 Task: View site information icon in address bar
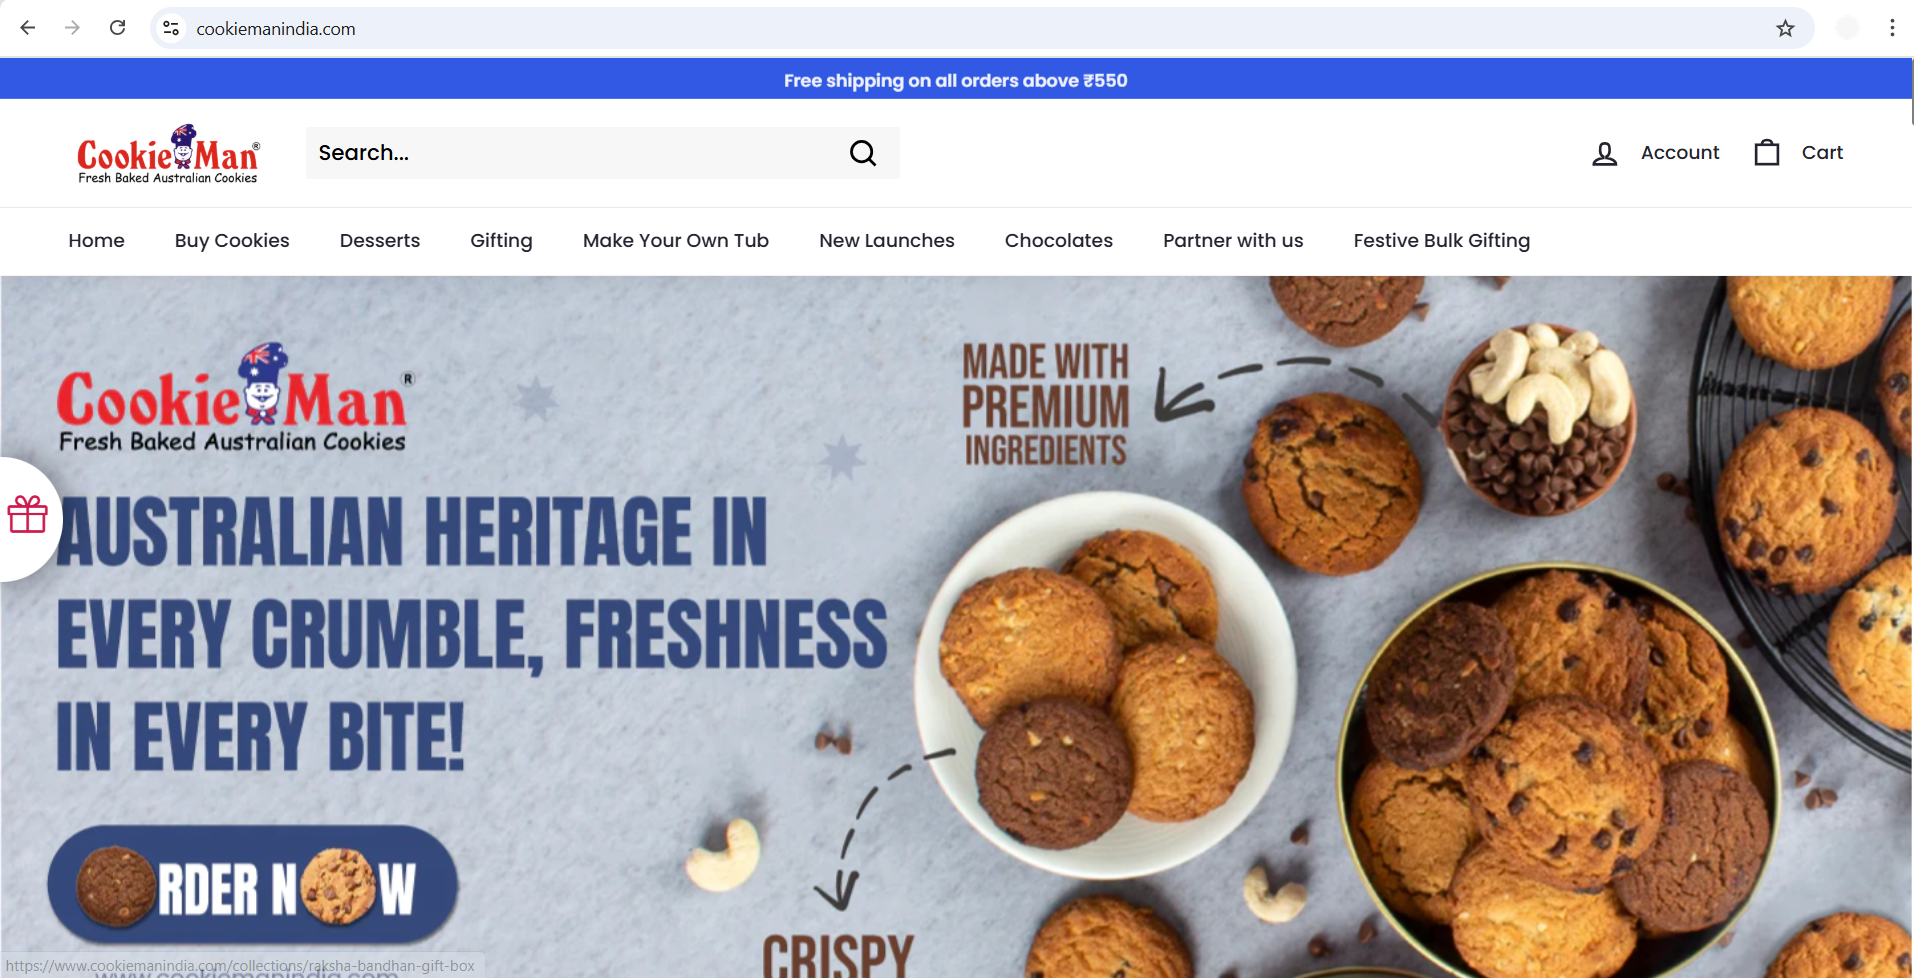(x=171, y=28)
